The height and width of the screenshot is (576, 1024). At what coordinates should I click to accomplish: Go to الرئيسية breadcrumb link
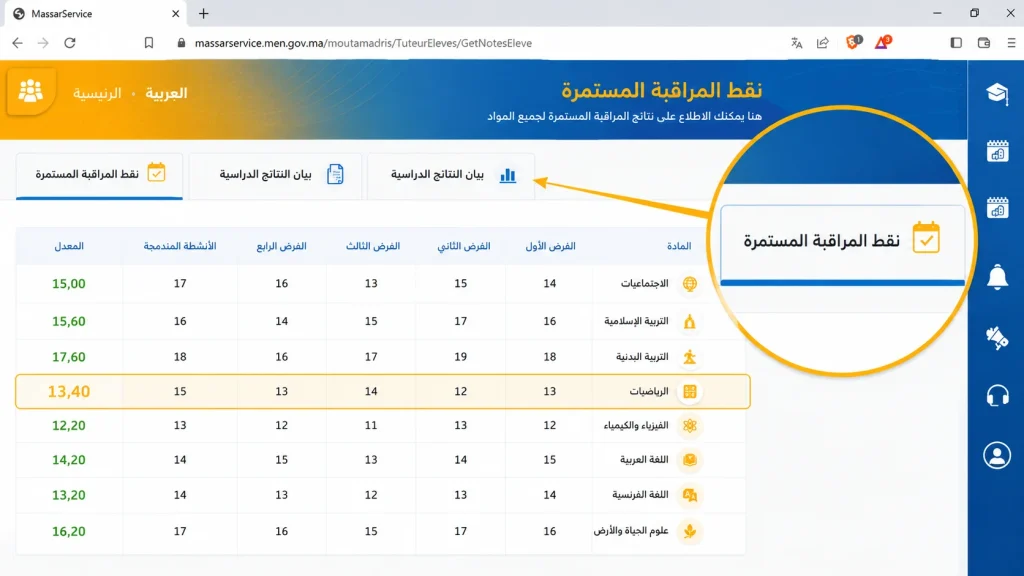pyautogui.click(x=97, y=93)
